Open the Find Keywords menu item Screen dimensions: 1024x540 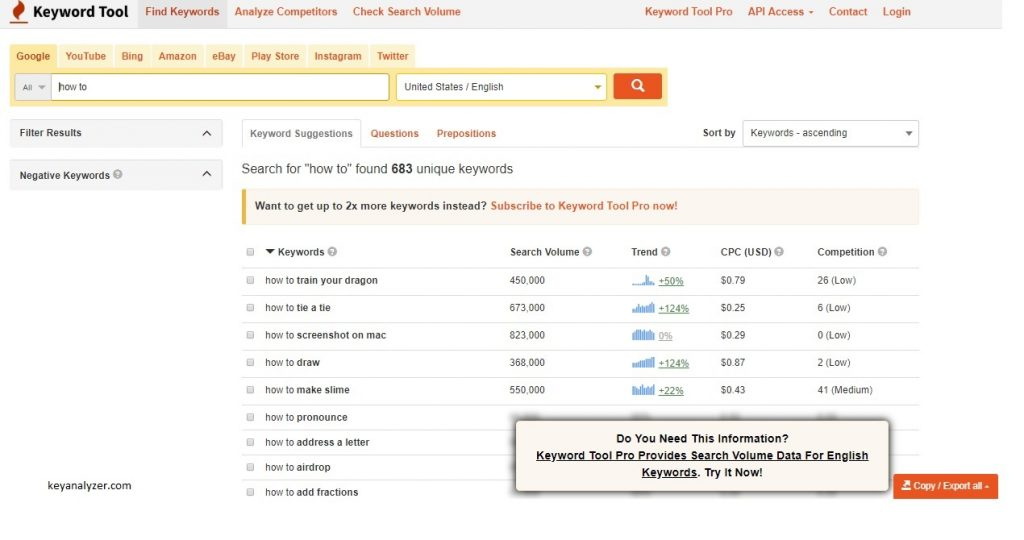(x=182, y=12)
